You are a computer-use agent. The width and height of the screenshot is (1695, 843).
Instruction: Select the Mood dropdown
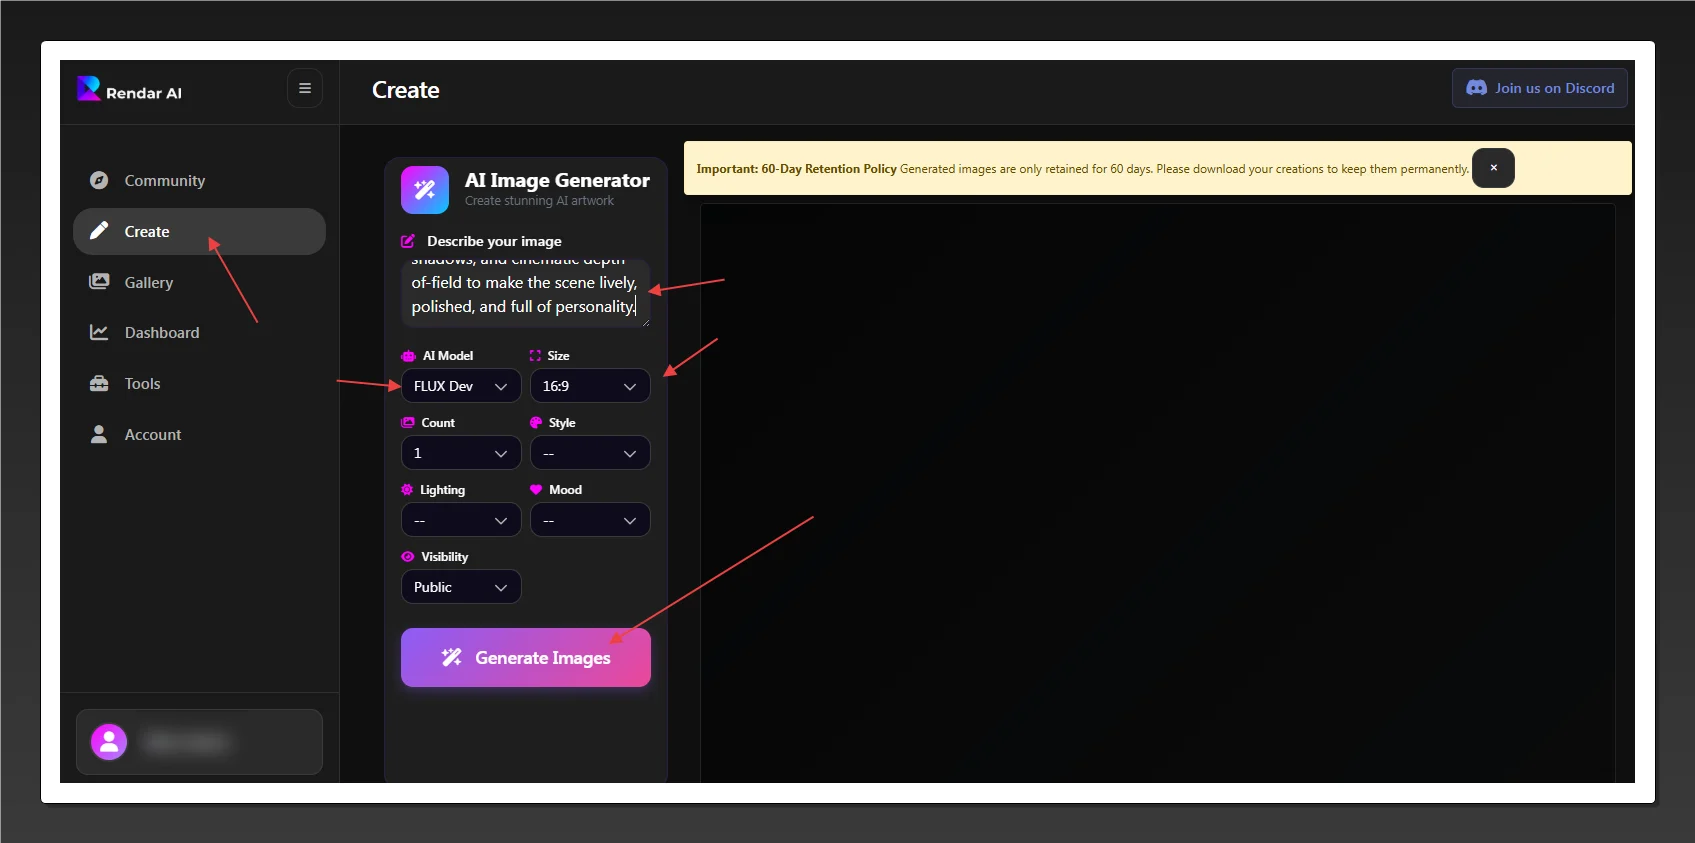click(x=589, y=520)
